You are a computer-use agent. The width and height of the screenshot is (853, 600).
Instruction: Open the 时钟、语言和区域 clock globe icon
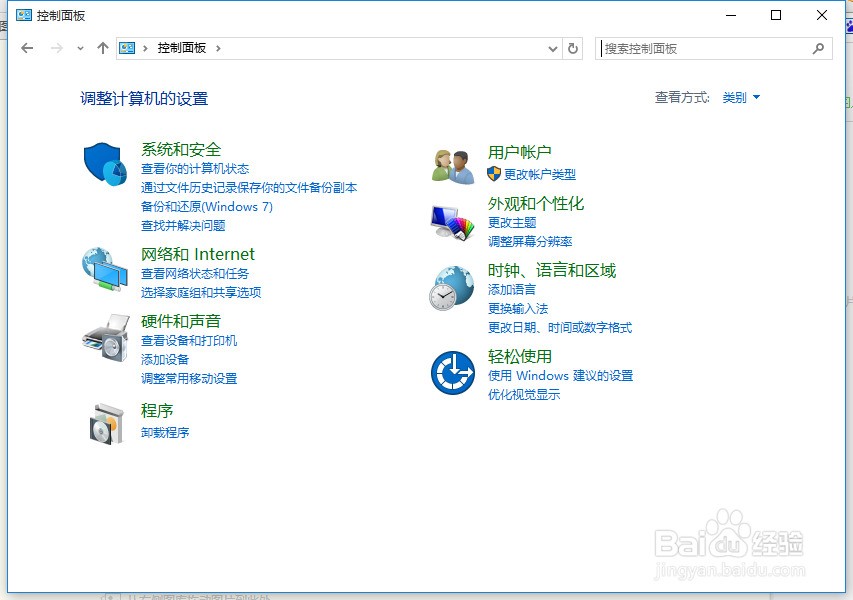(452, 288)
